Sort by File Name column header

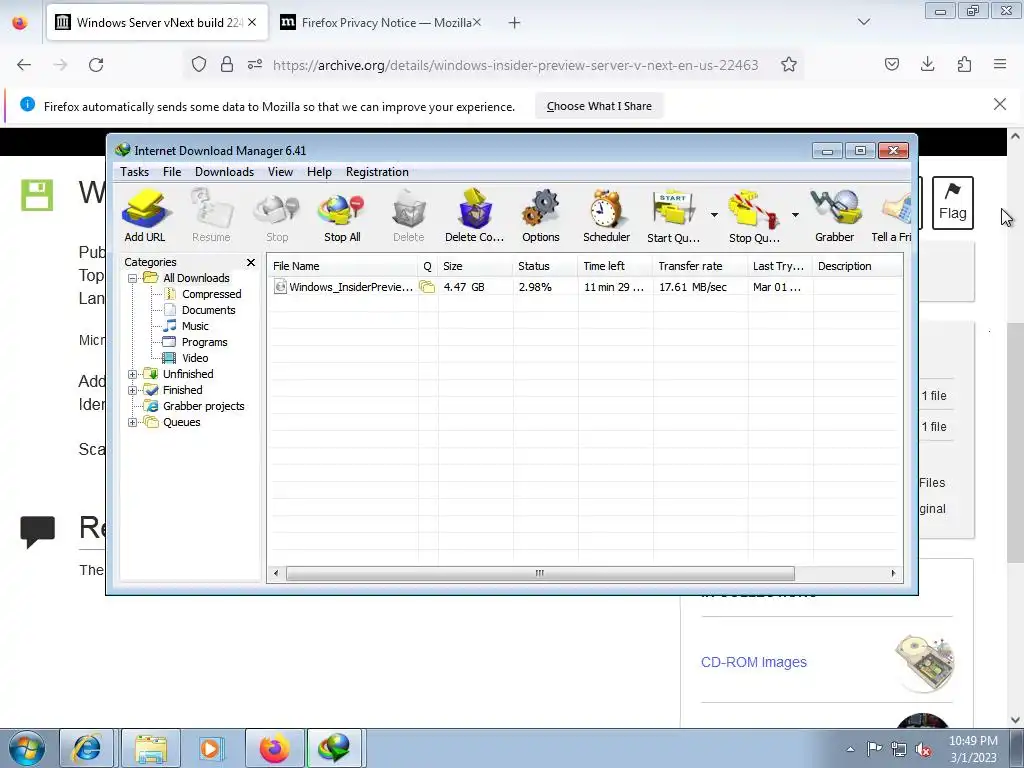pos(343,266)
